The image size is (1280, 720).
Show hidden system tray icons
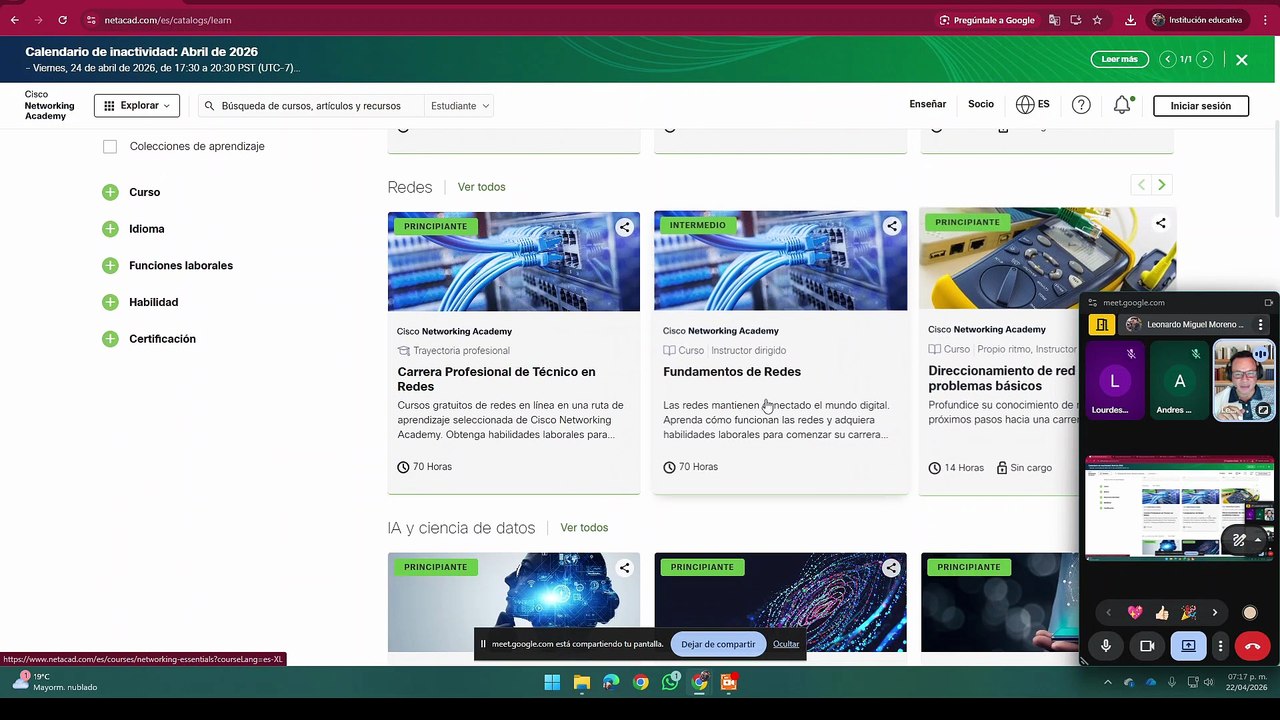(x=1107, y=683)
